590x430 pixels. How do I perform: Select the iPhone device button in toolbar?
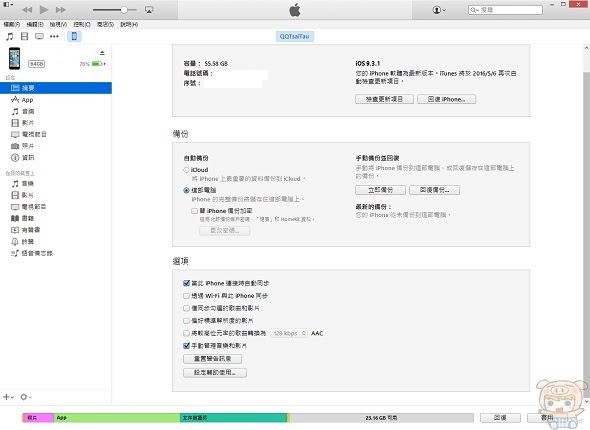click(74, 36)
